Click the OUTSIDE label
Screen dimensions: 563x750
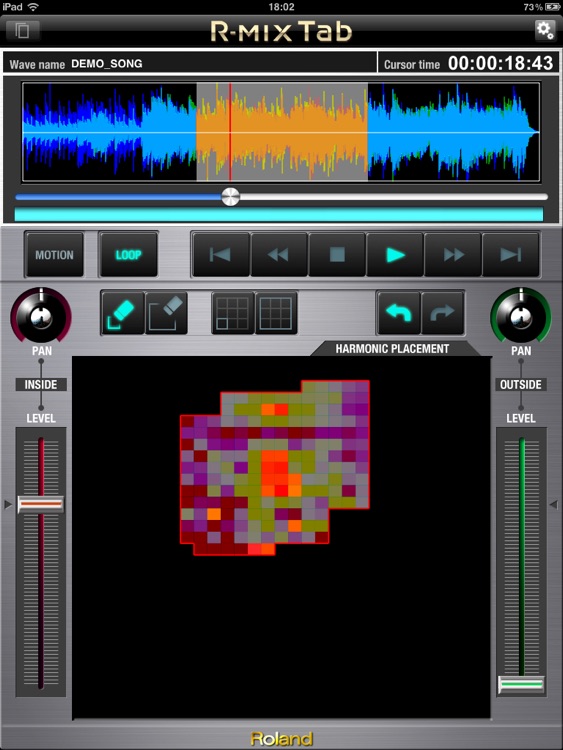(520, 385)
